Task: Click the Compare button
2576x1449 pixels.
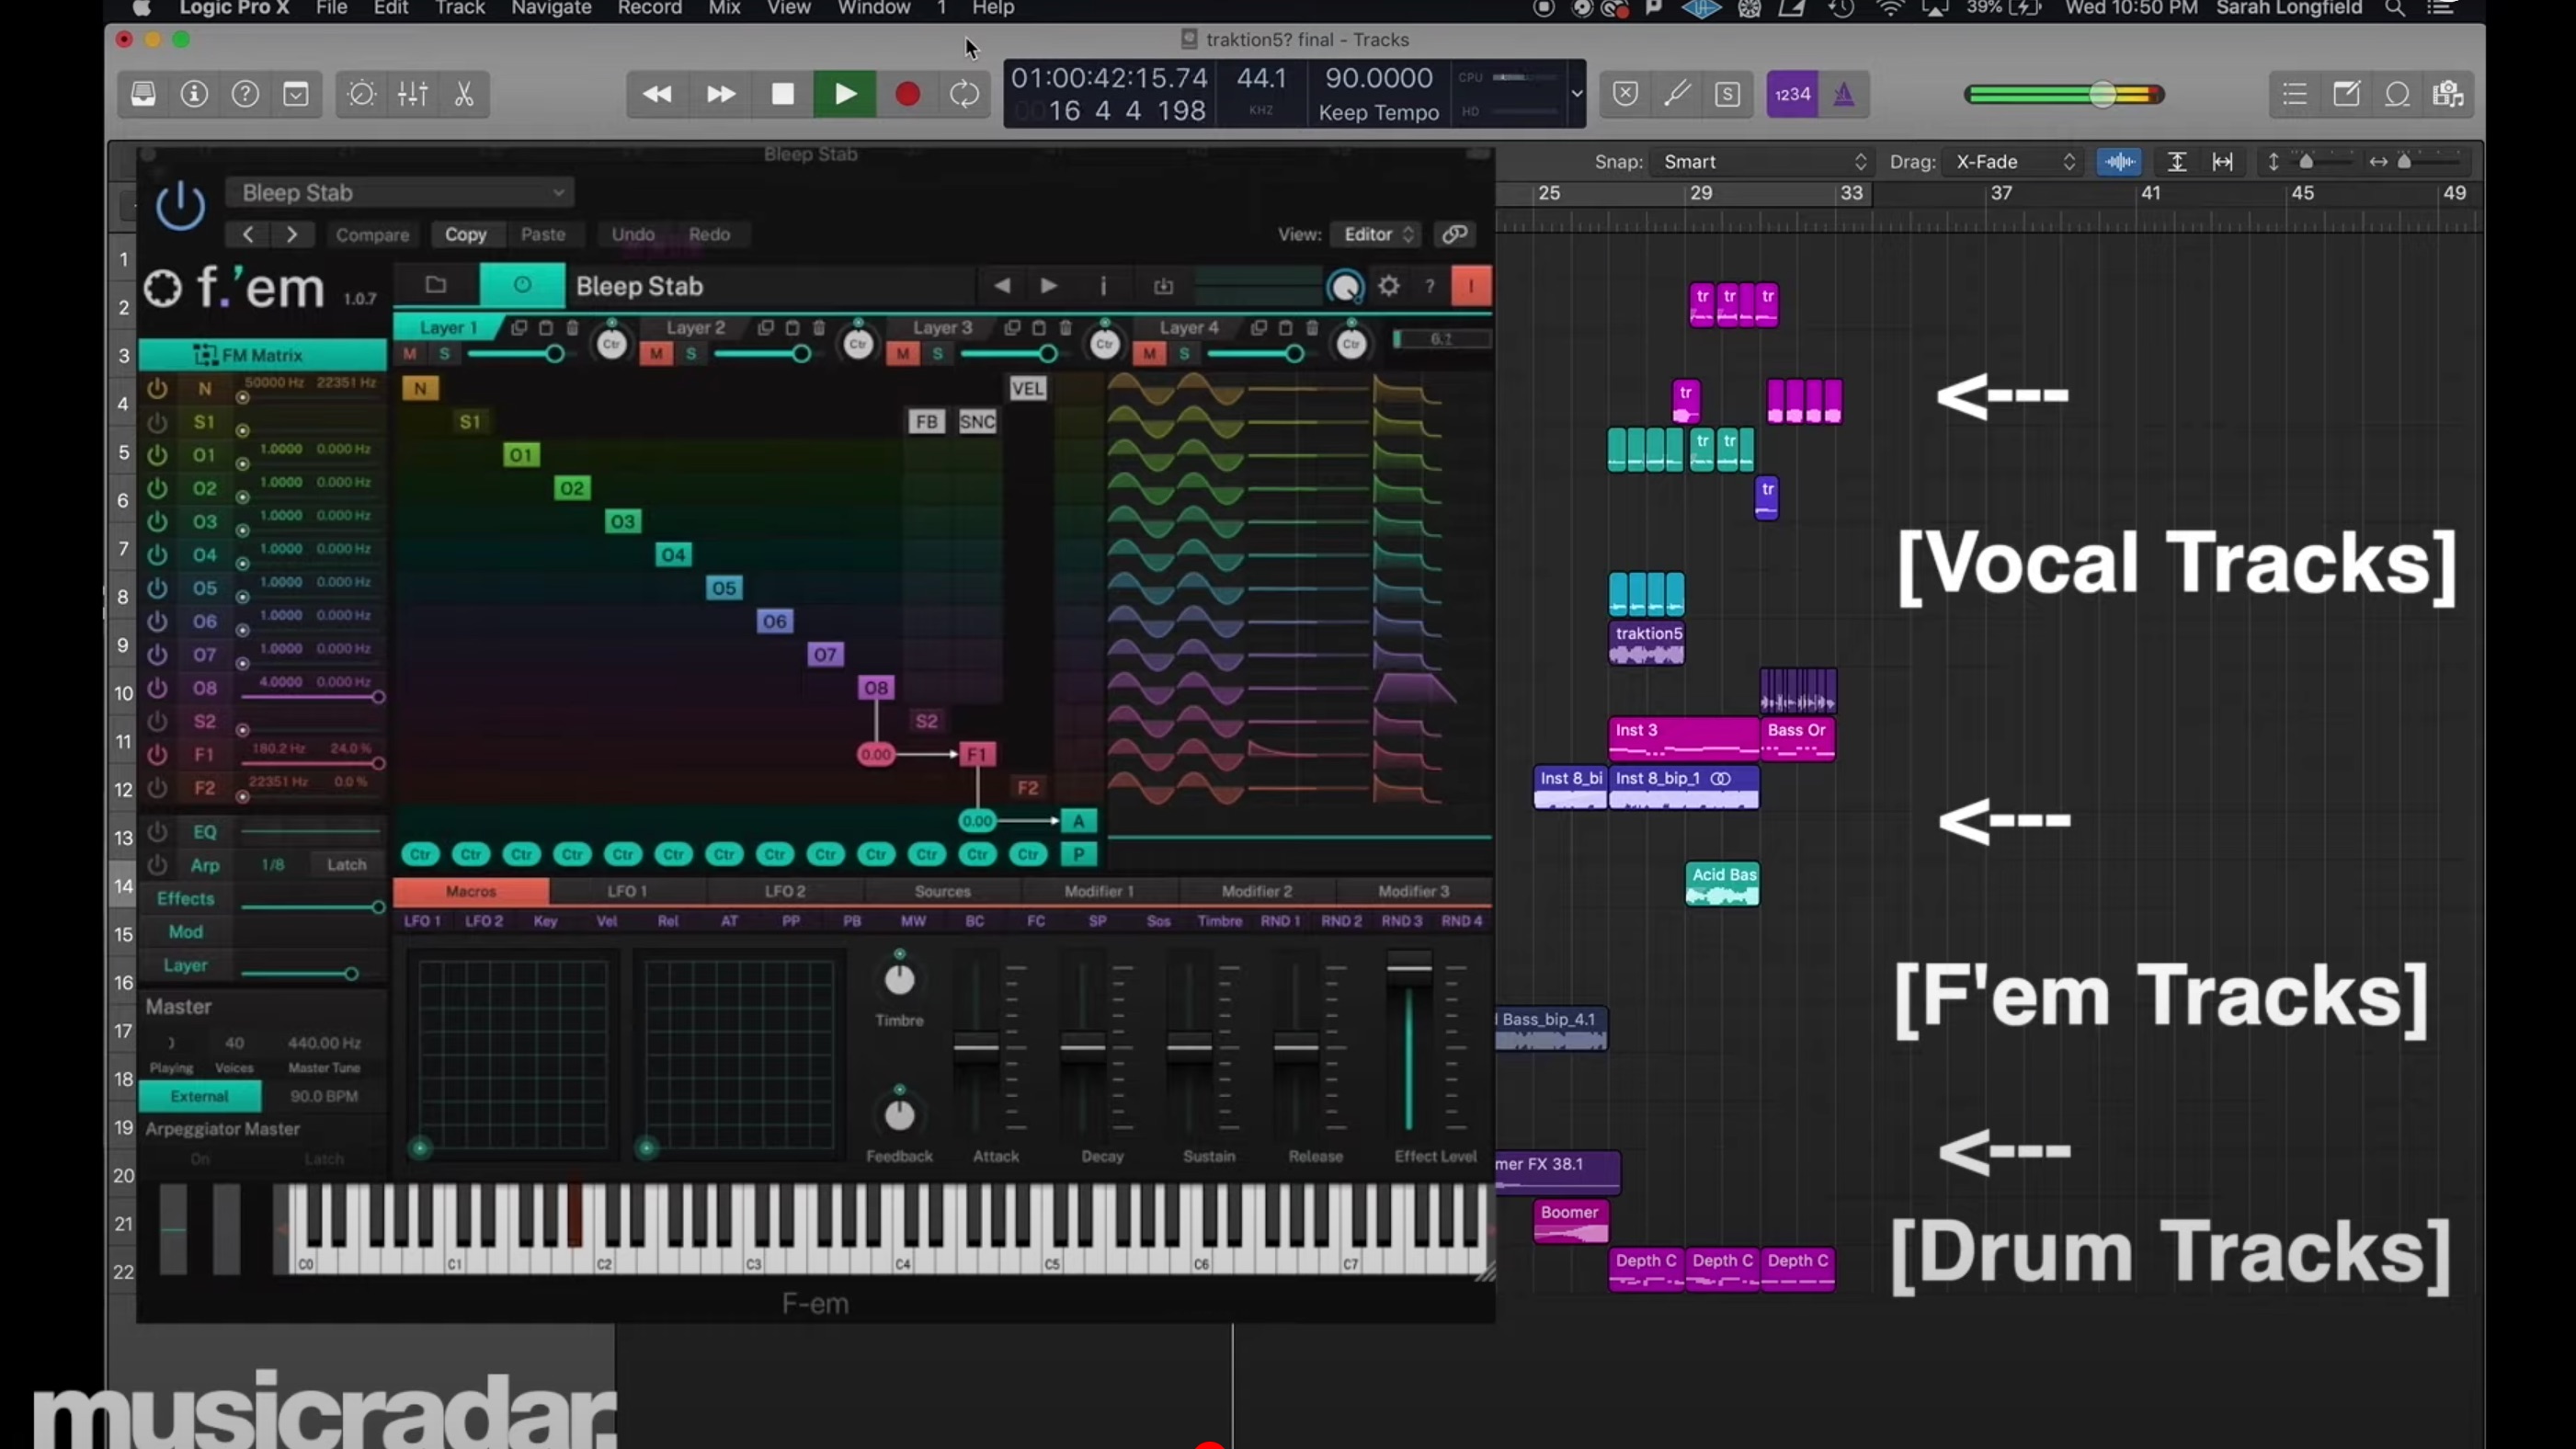Action: tap(372, 234)
